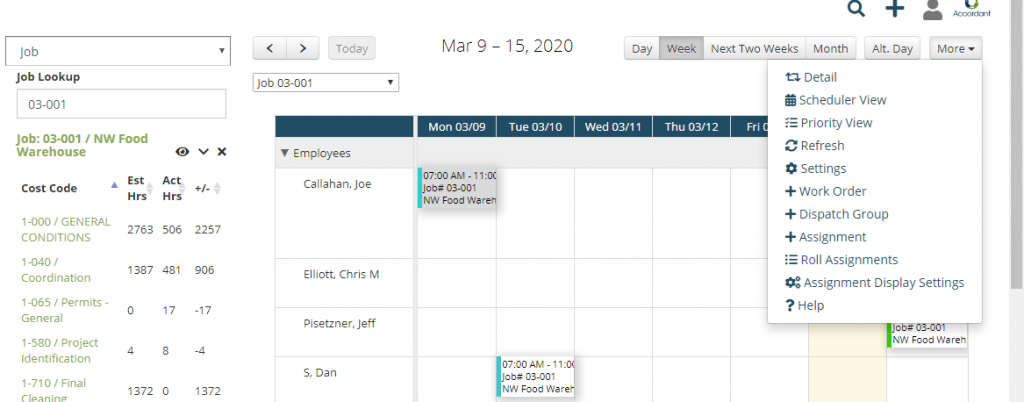Close the job panel with X icon

221,151
